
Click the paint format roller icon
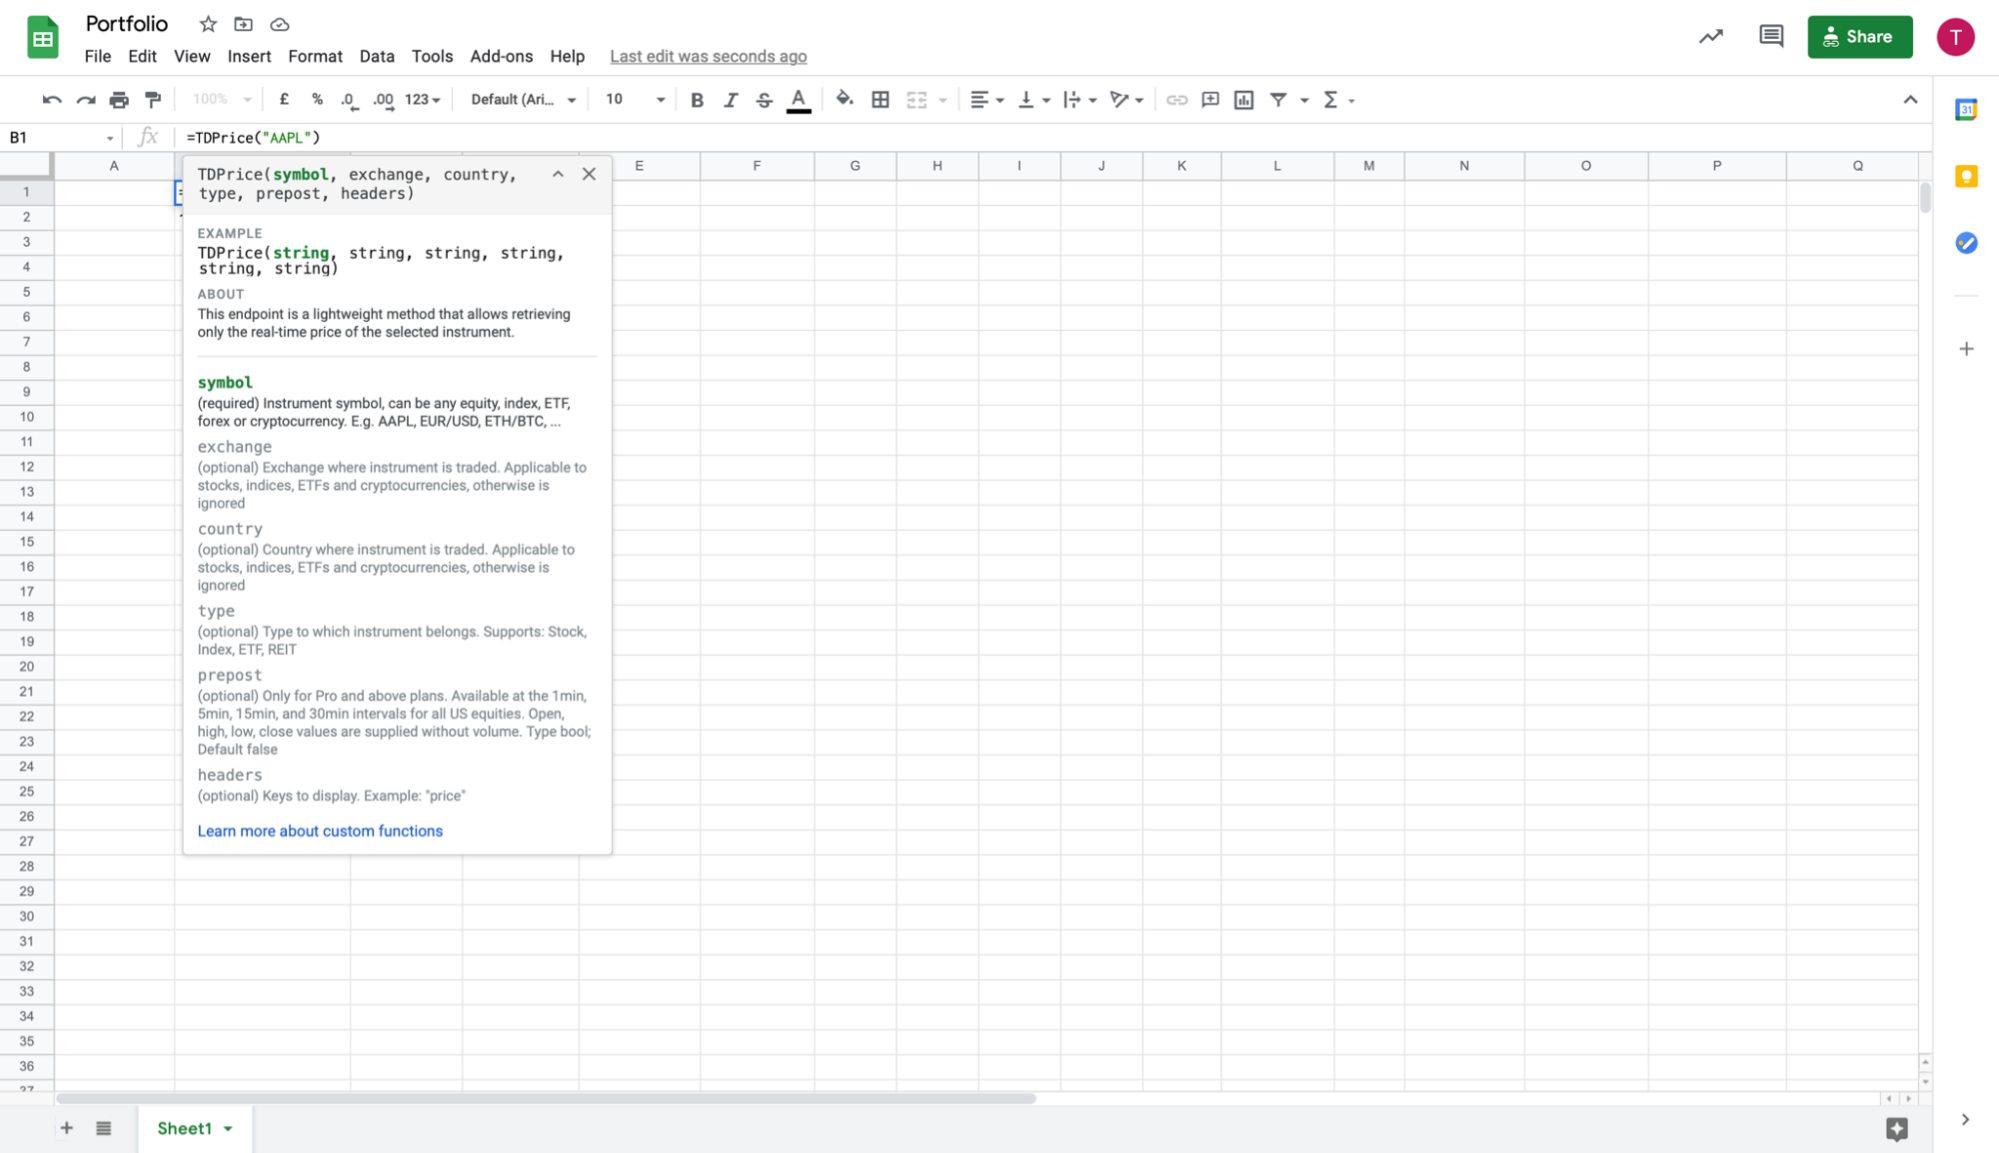(x=153, y=100)
